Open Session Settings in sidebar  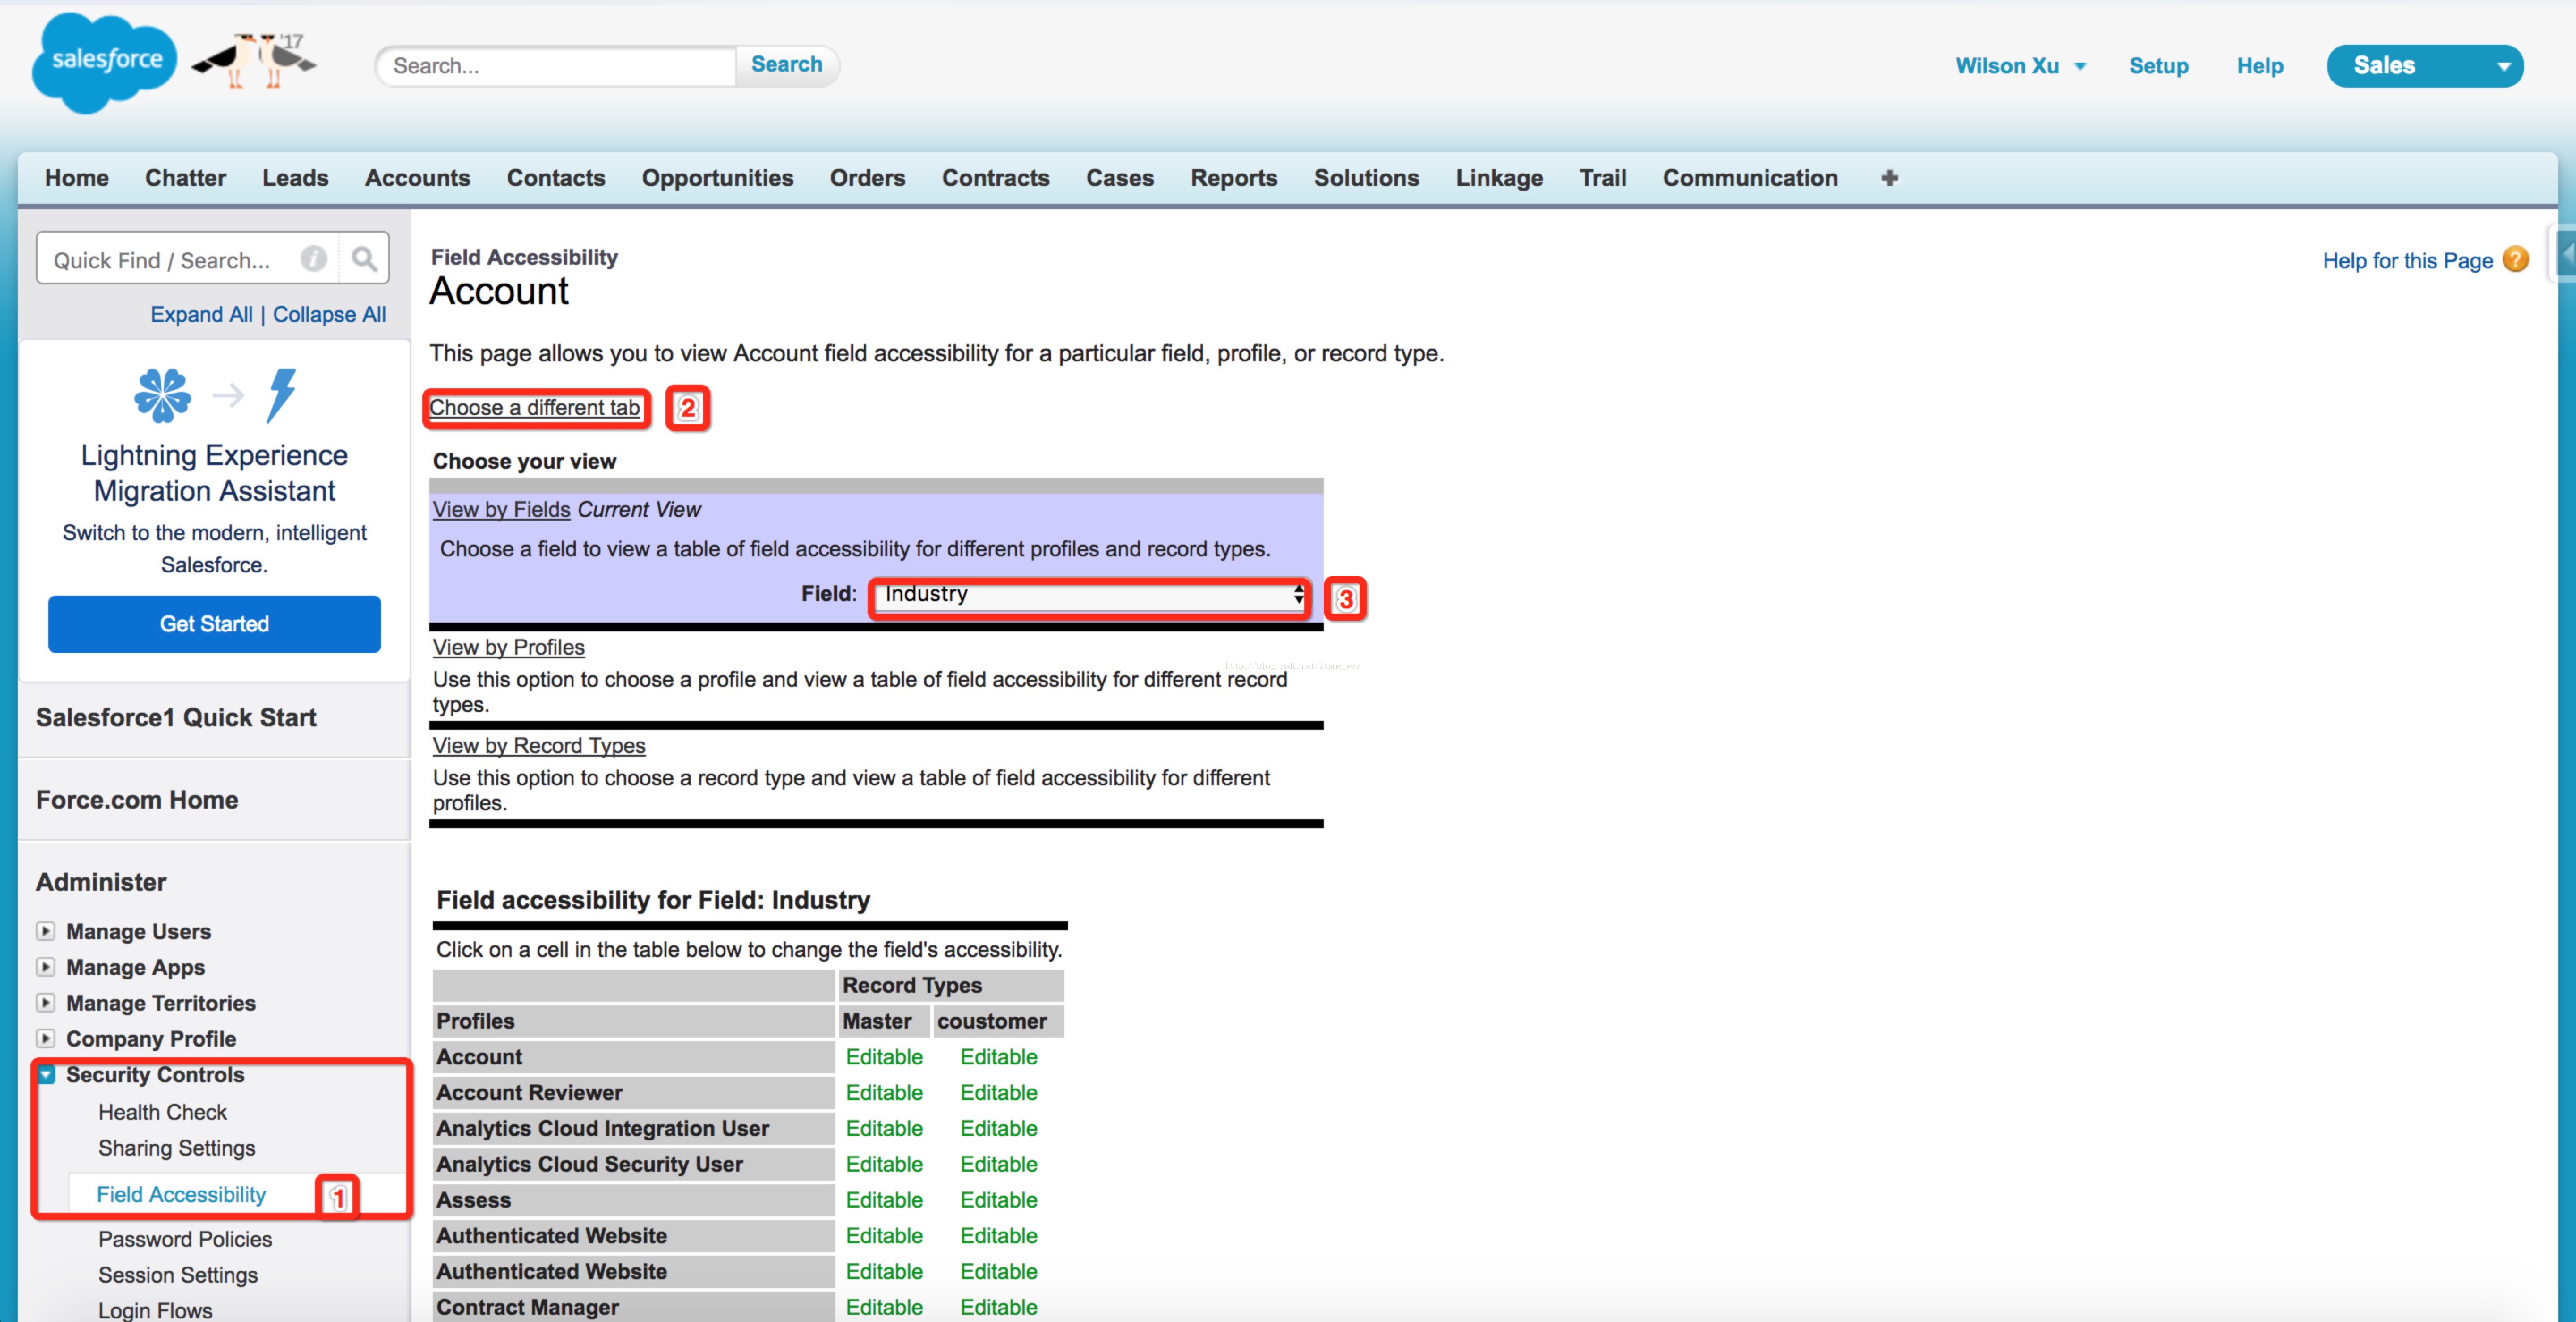178,1275
